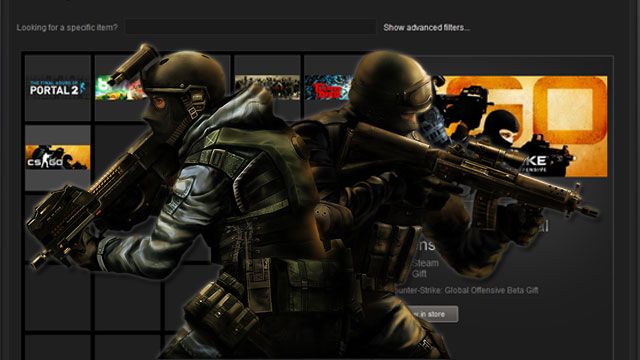Image resolution: width=640 pixels, height=360 pixels.
Task: Select the crowd-photo inventory item thumbnail
Action: point(267,87)
